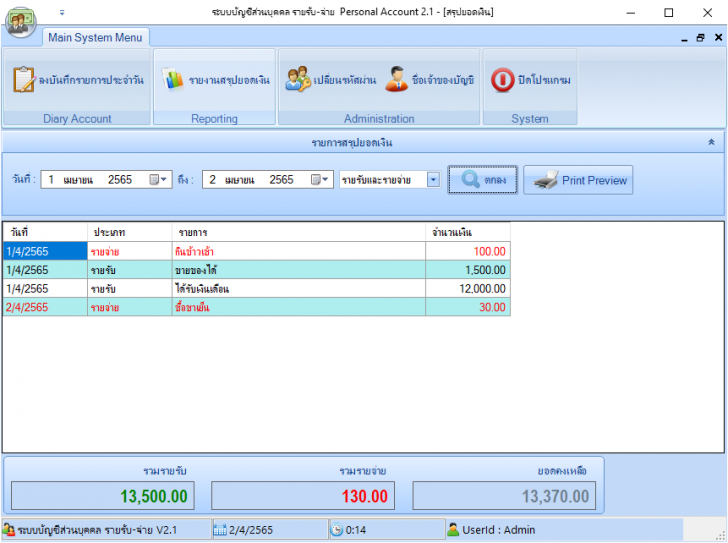Click the year 2565 in end date

click(281, 179)
